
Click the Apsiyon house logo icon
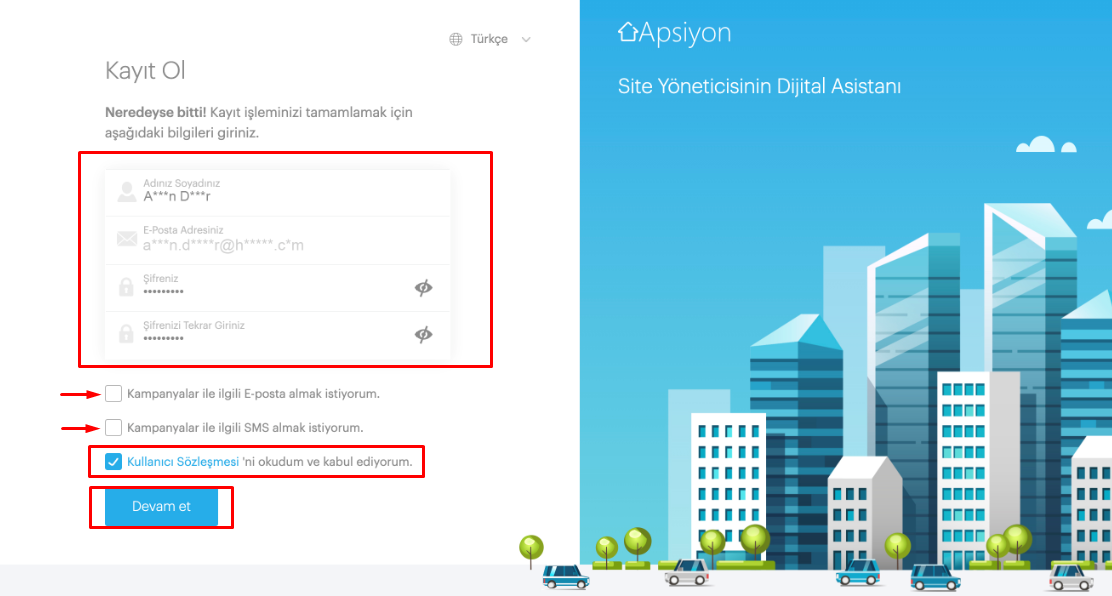tap(628, 32)
